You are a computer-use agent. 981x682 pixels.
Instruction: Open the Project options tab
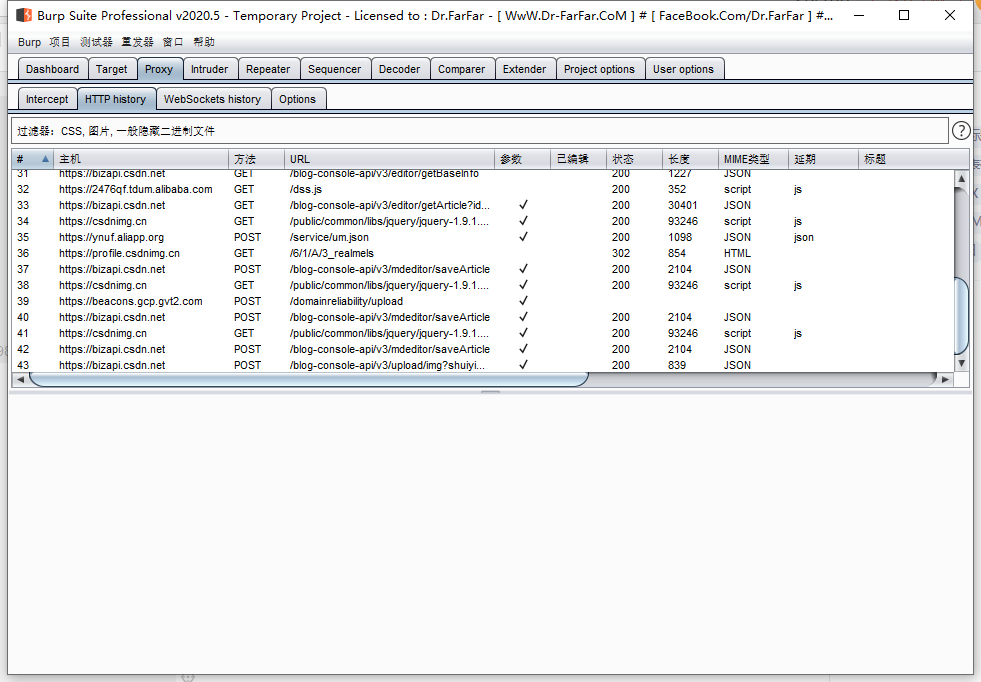599,69
